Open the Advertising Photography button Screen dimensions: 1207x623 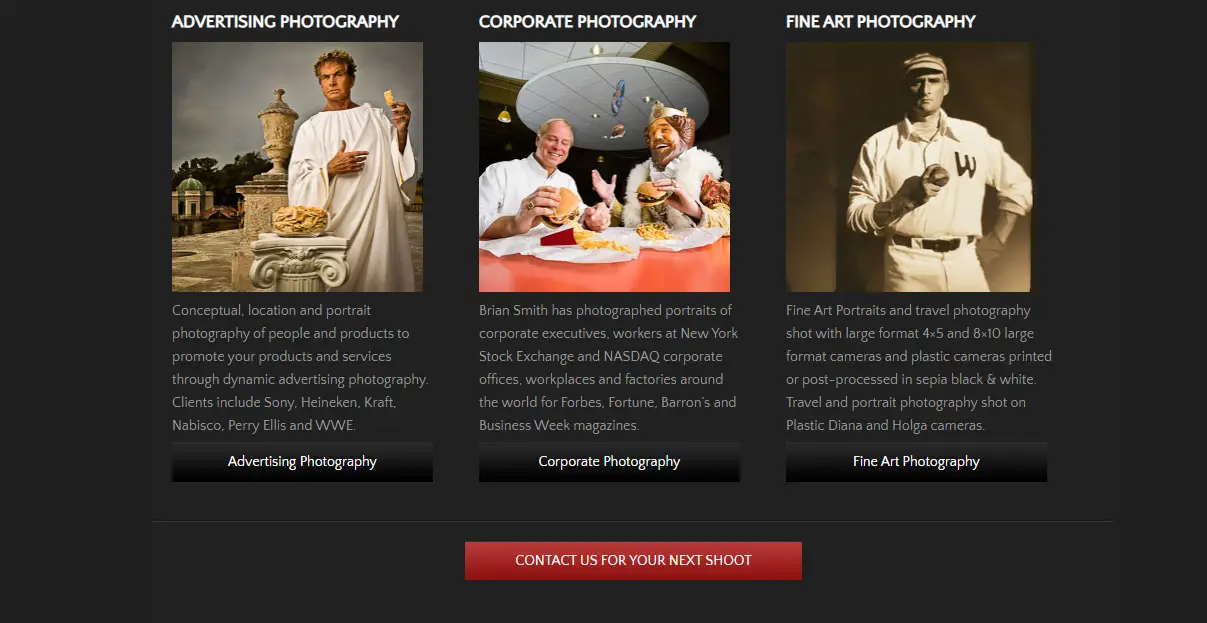coord(302,462)
